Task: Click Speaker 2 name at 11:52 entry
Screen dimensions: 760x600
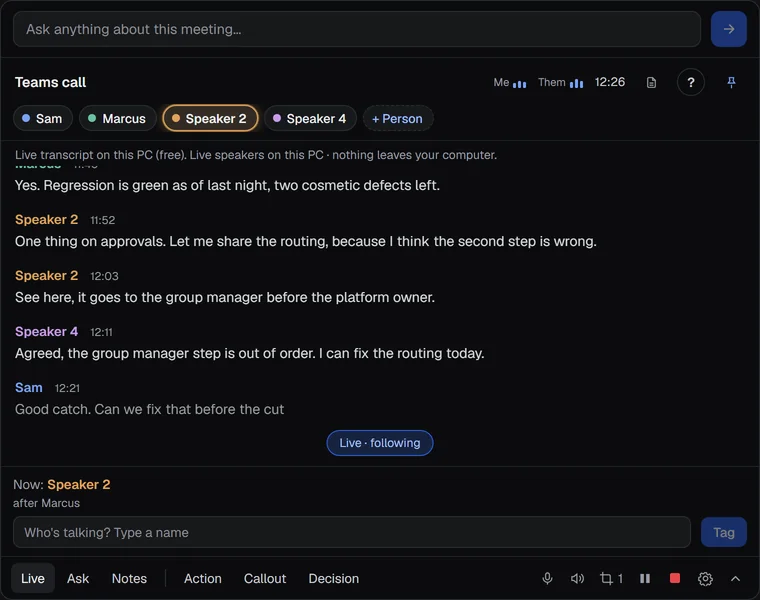Action: point(47,220)
